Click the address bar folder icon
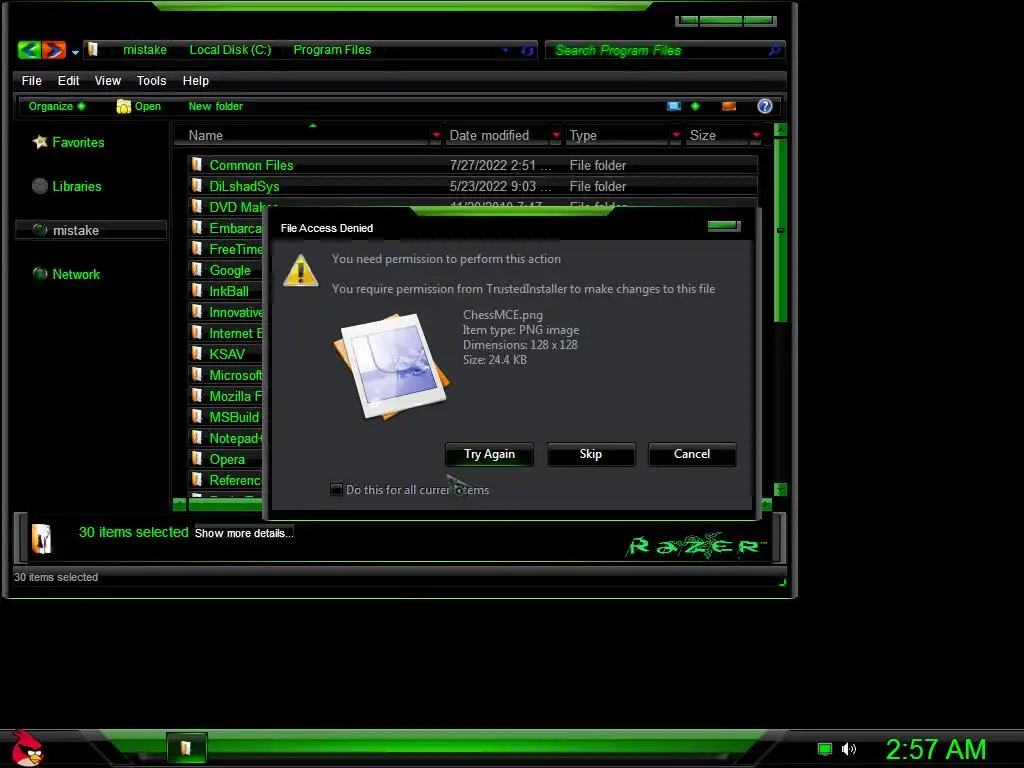Screen dimensions: 1024x768 click(x=93, y=50)
